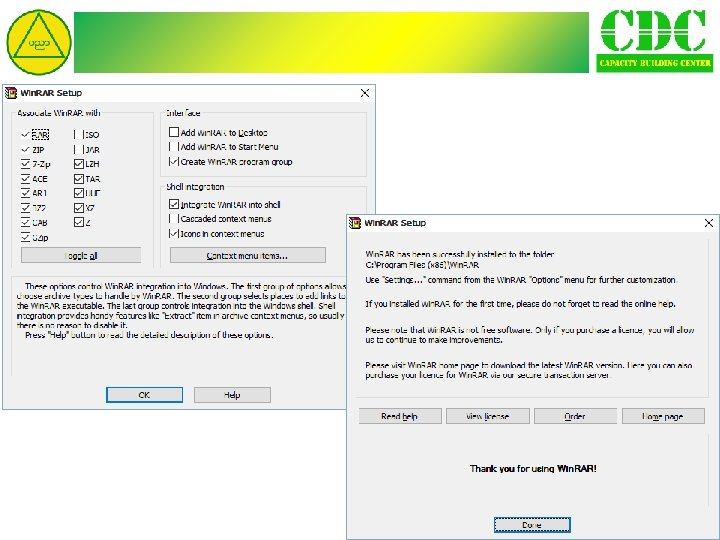The width and height of the screenshot is (720, 540).
Task: Uncheck Create WinRAR program group
Action: [174, 162]
